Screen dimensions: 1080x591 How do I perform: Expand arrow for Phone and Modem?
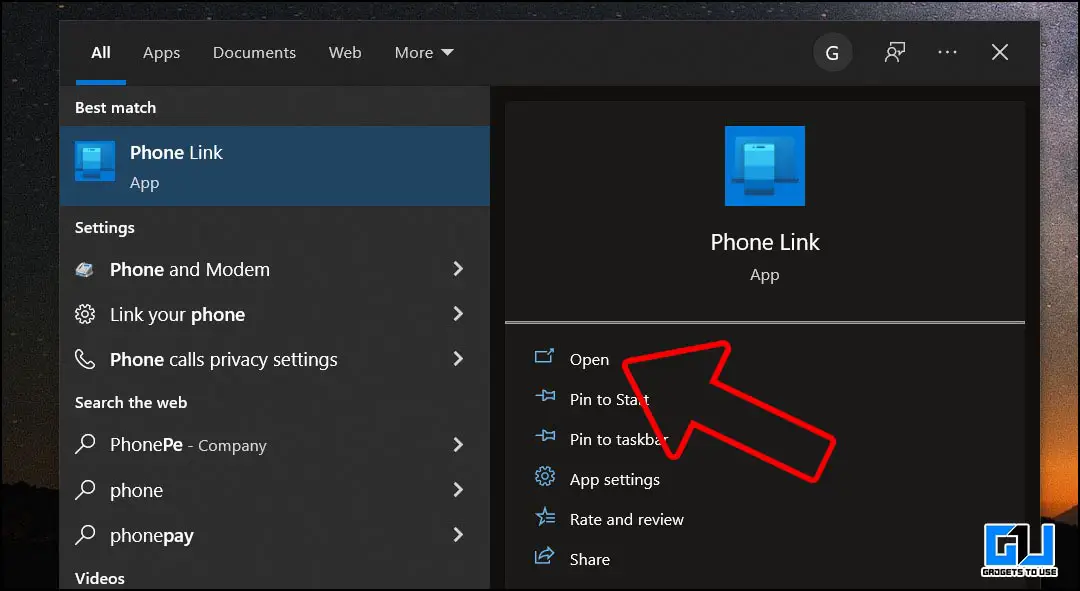pyautogui.click(x=458, y=269)
